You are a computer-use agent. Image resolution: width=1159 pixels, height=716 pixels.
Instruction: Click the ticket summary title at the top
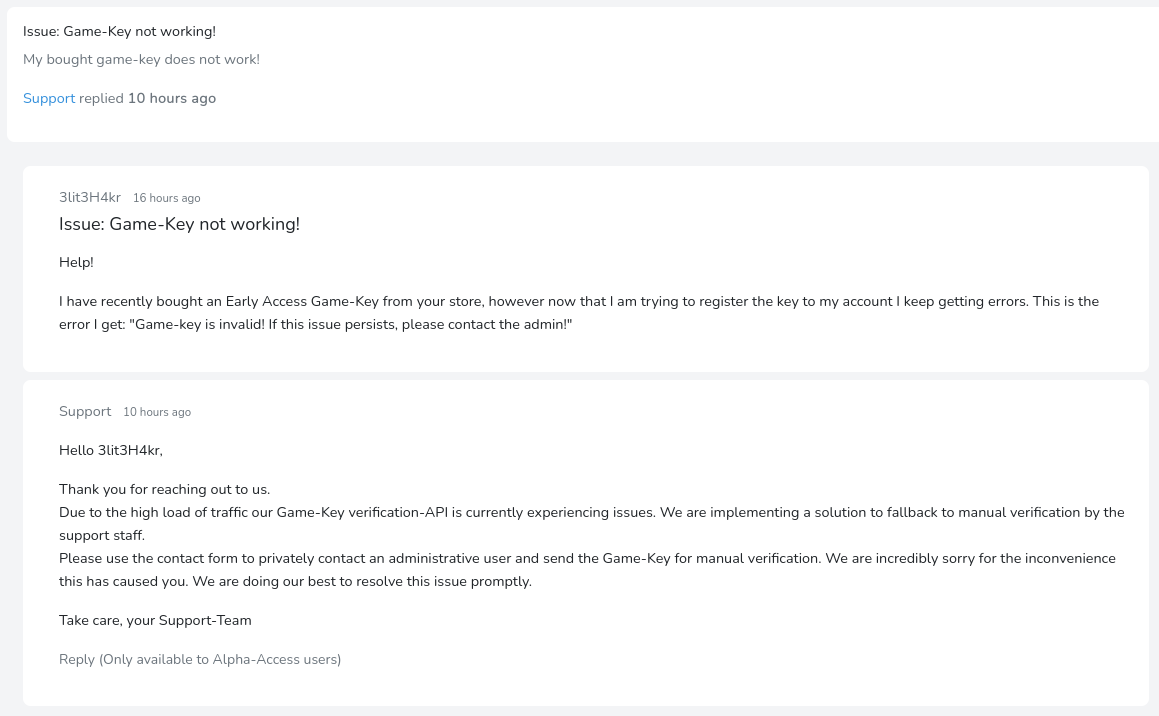click(119, 31)
